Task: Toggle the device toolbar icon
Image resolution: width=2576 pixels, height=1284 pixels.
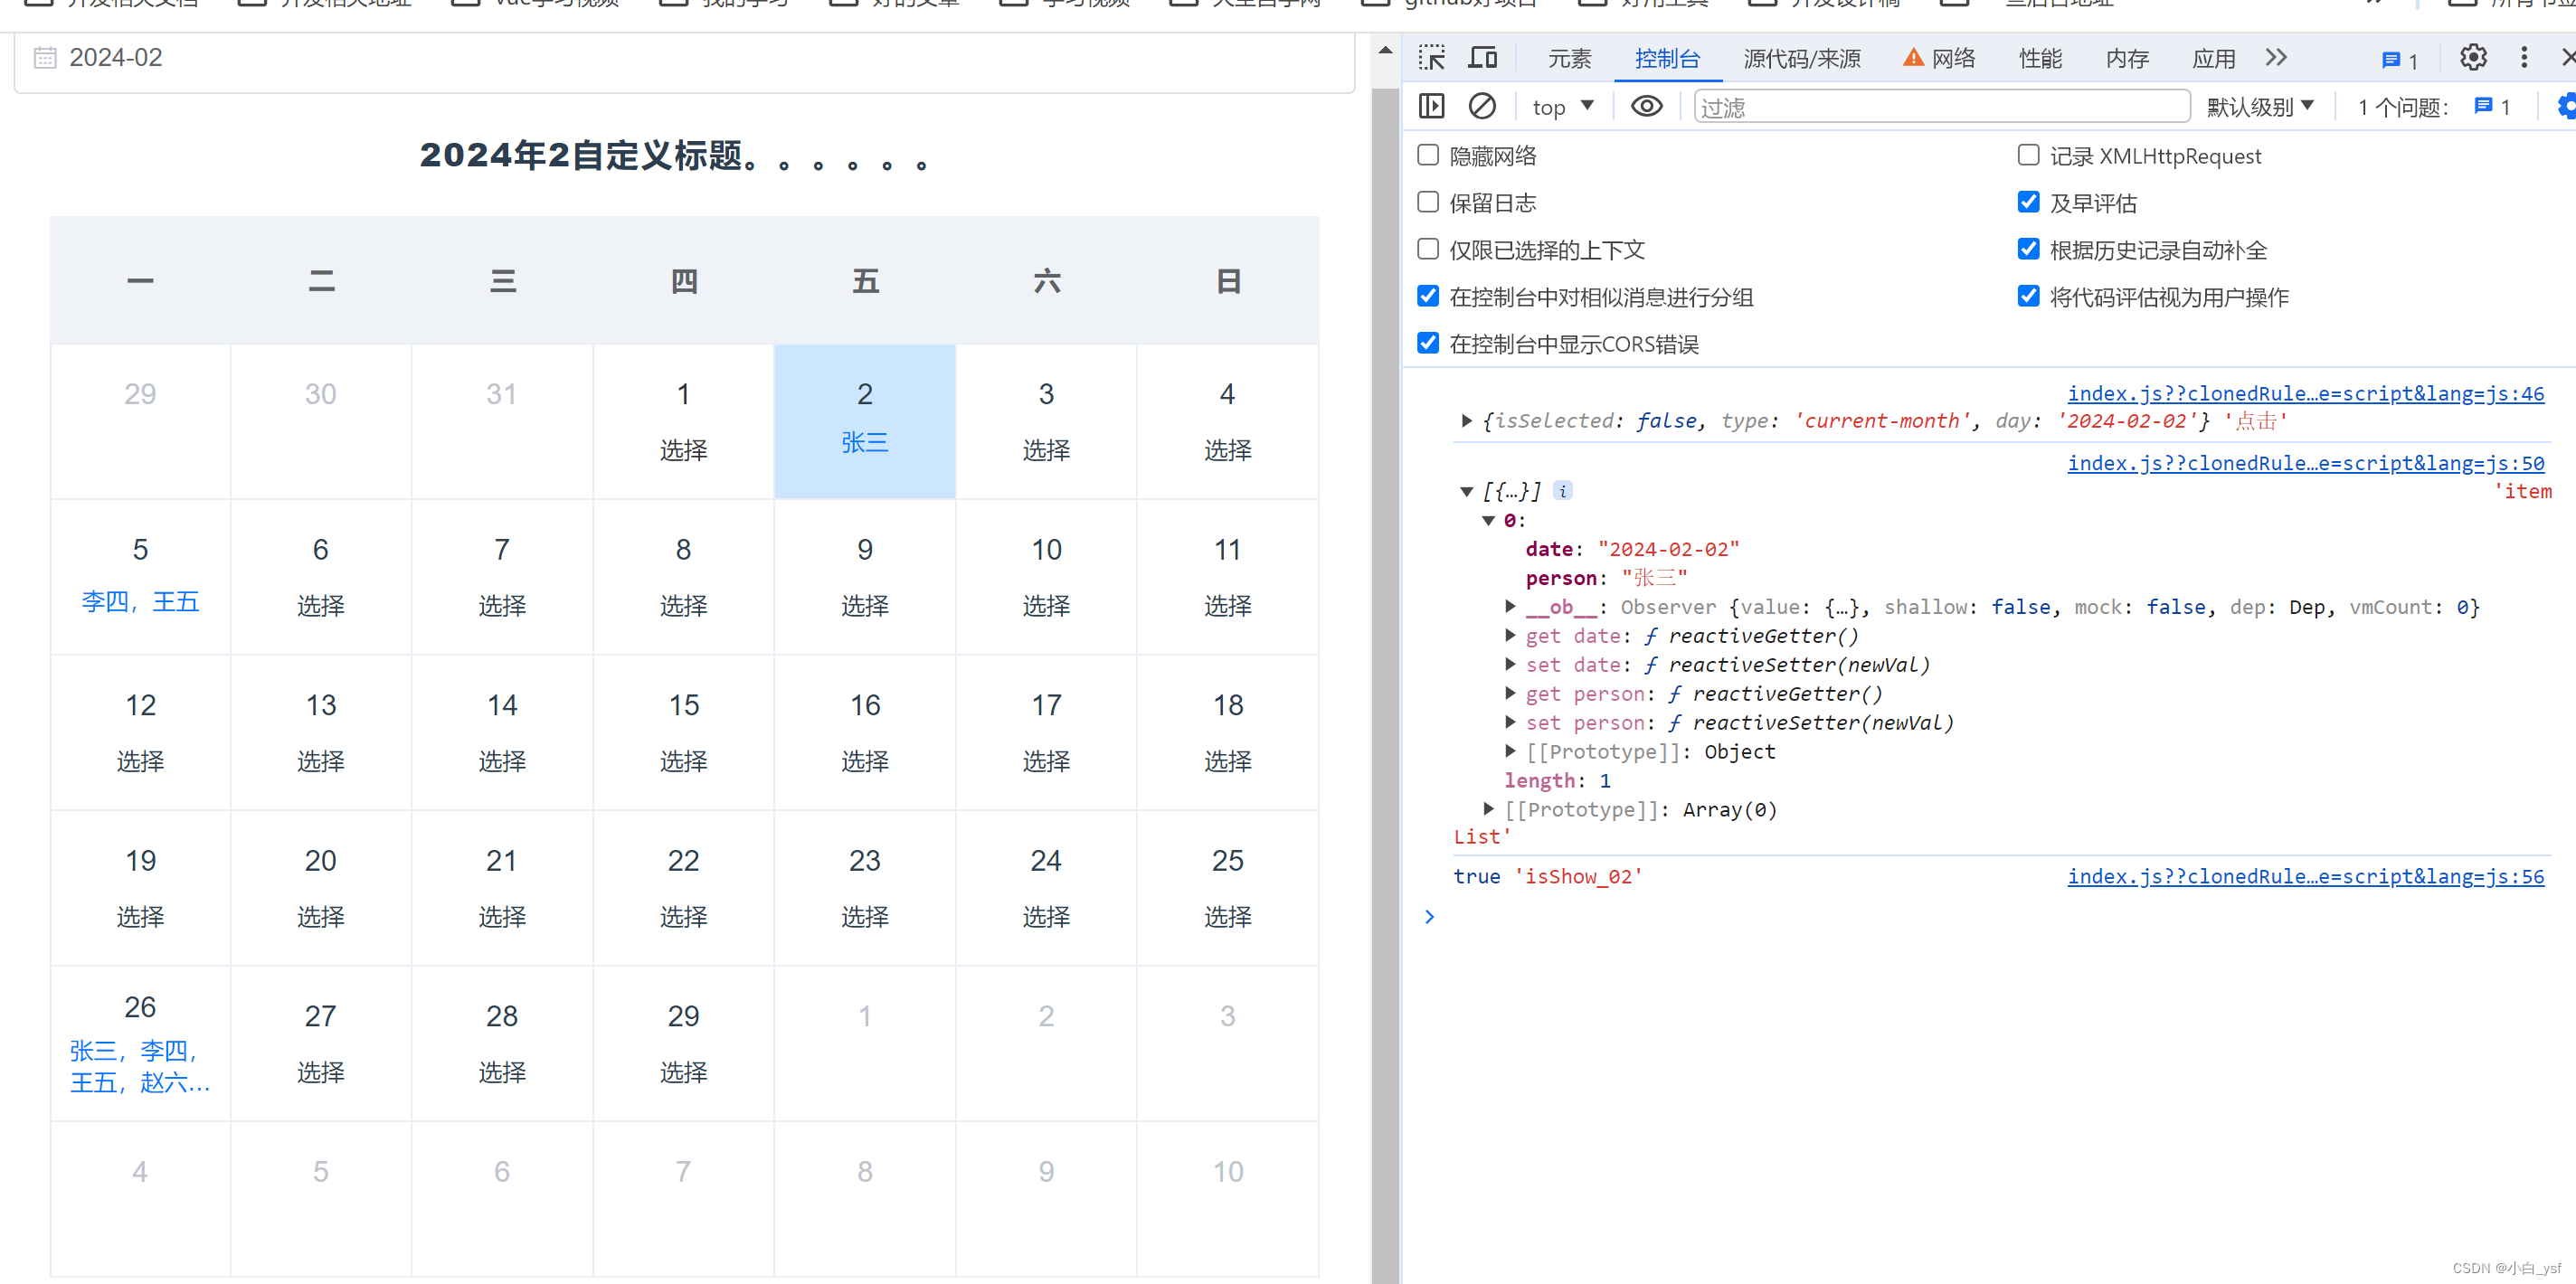Action: tap(1482, 58)
